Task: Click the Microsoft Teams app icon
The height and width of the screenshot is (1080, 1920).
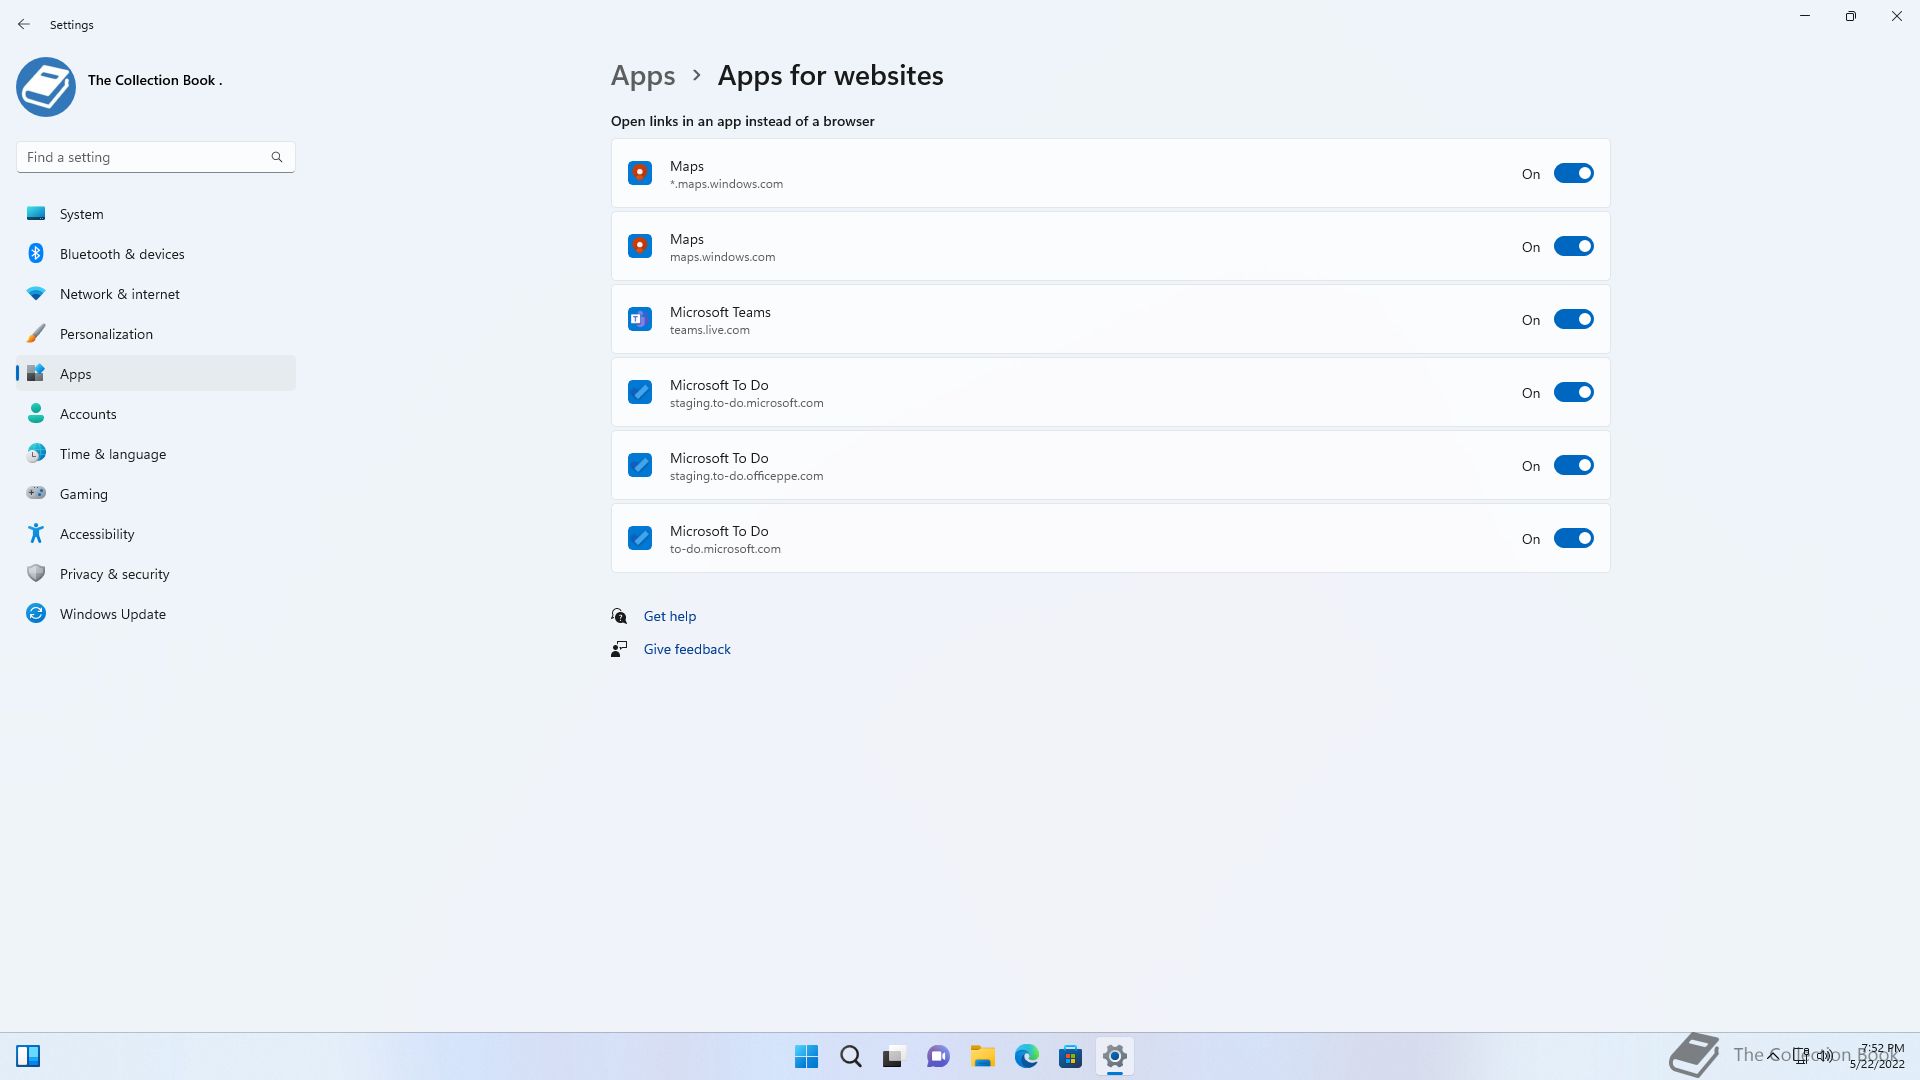Action: [x=640, y=319]
